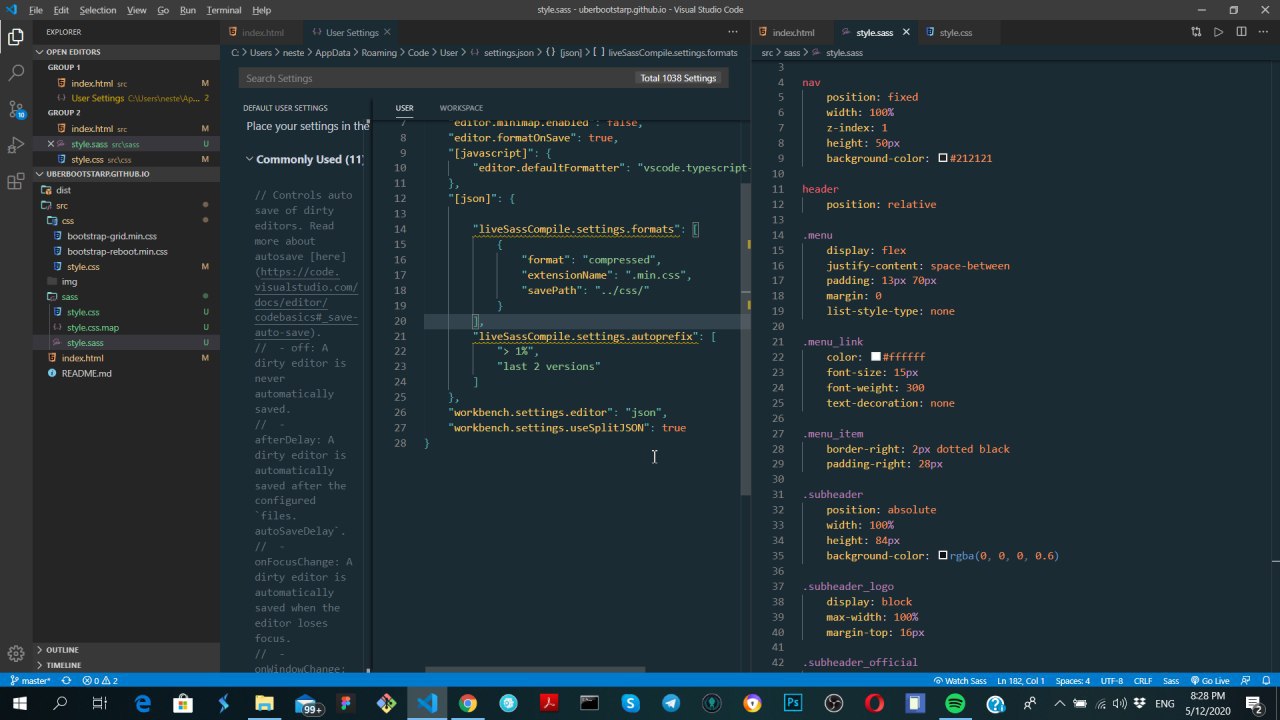1280x720 pixels.
Task: Split the editor to the right
Action: (1241, 32)
